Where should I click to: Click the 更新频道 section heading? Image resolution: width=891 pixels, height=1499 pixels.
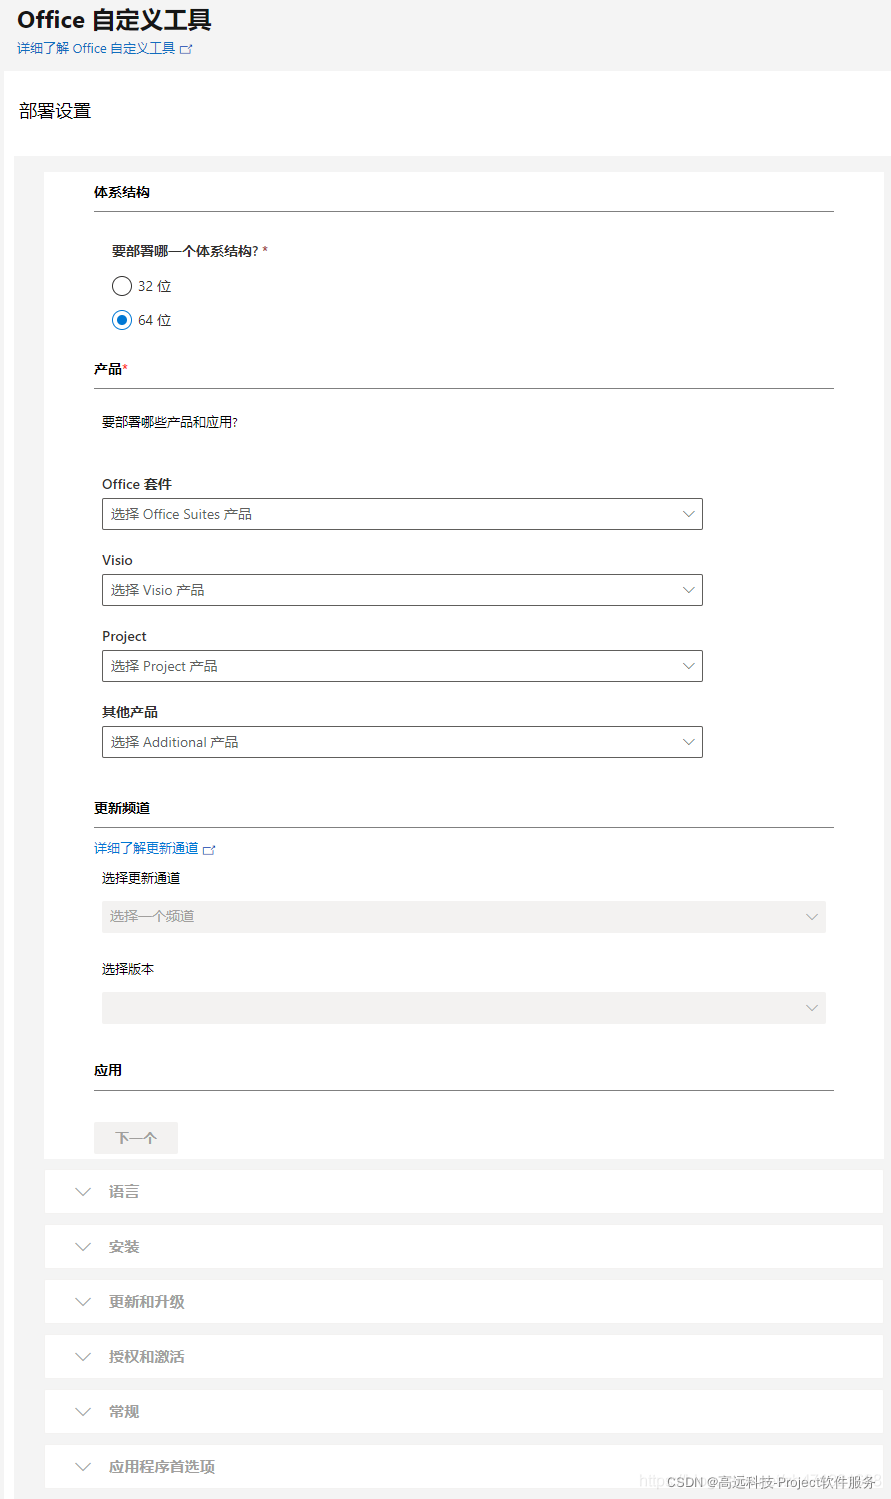[122, 808]
